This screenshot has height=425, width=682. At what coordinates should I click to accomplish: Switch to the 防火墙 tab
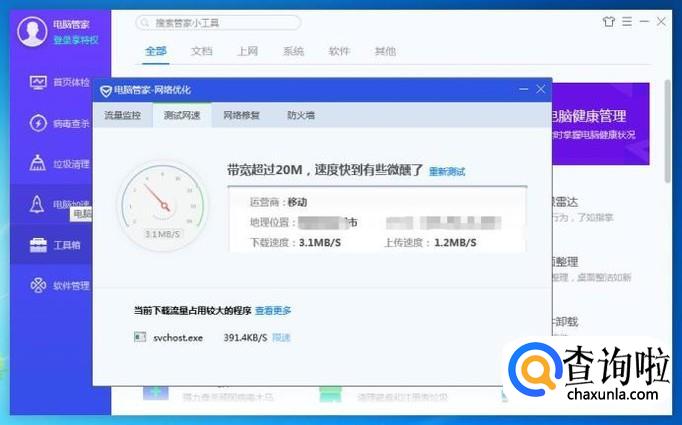pos(301,115)
